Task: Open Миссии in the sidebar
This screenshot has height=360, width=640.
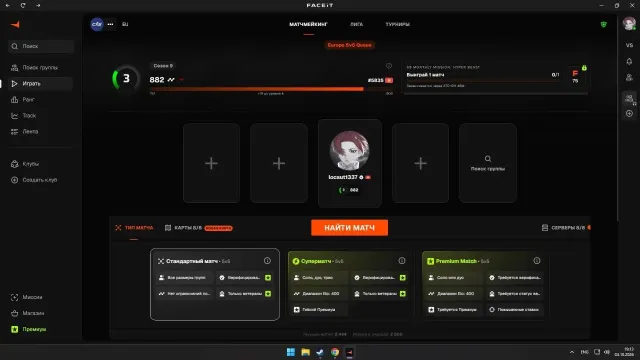Action: 40,297
